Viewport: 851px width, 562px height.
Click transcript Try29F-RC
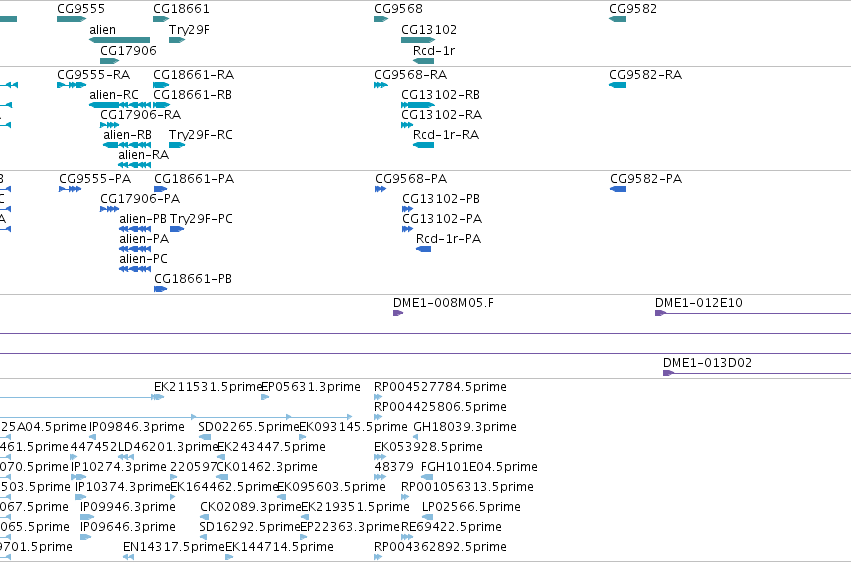(x=177, y=145)
